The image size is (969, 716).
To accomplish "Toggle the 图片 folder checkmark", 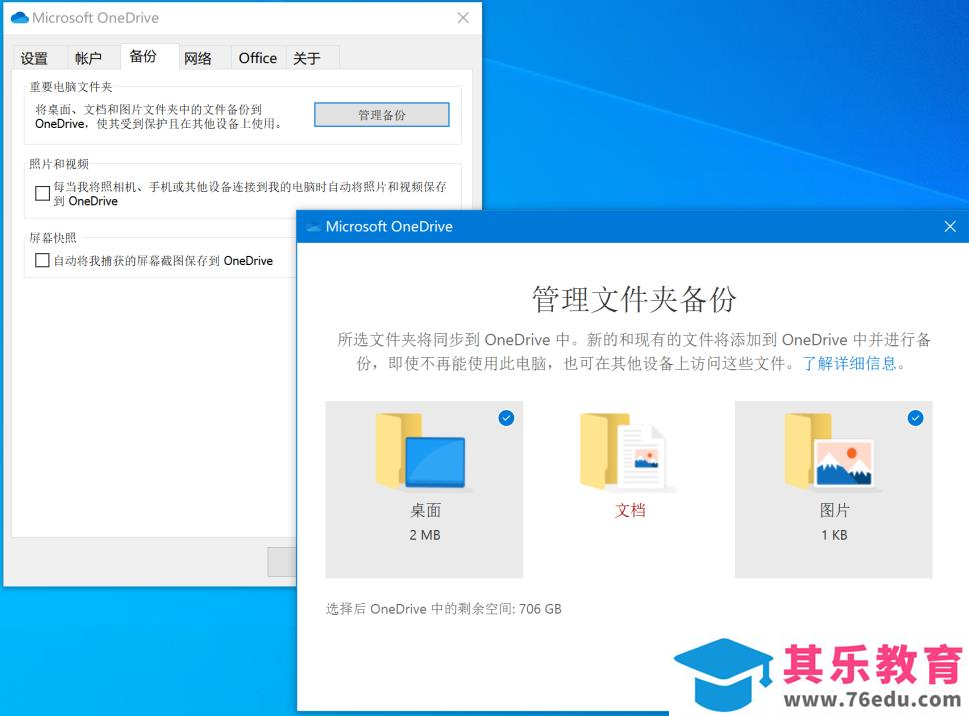I will (915, 418).
